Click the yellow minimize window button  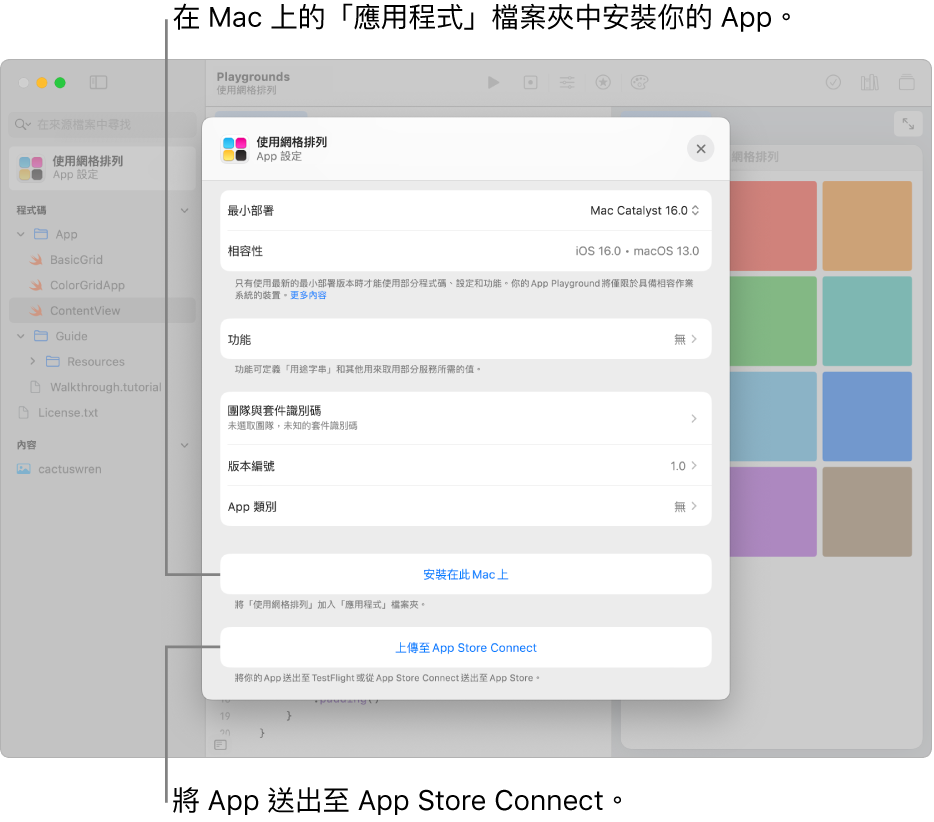point(42,83)
